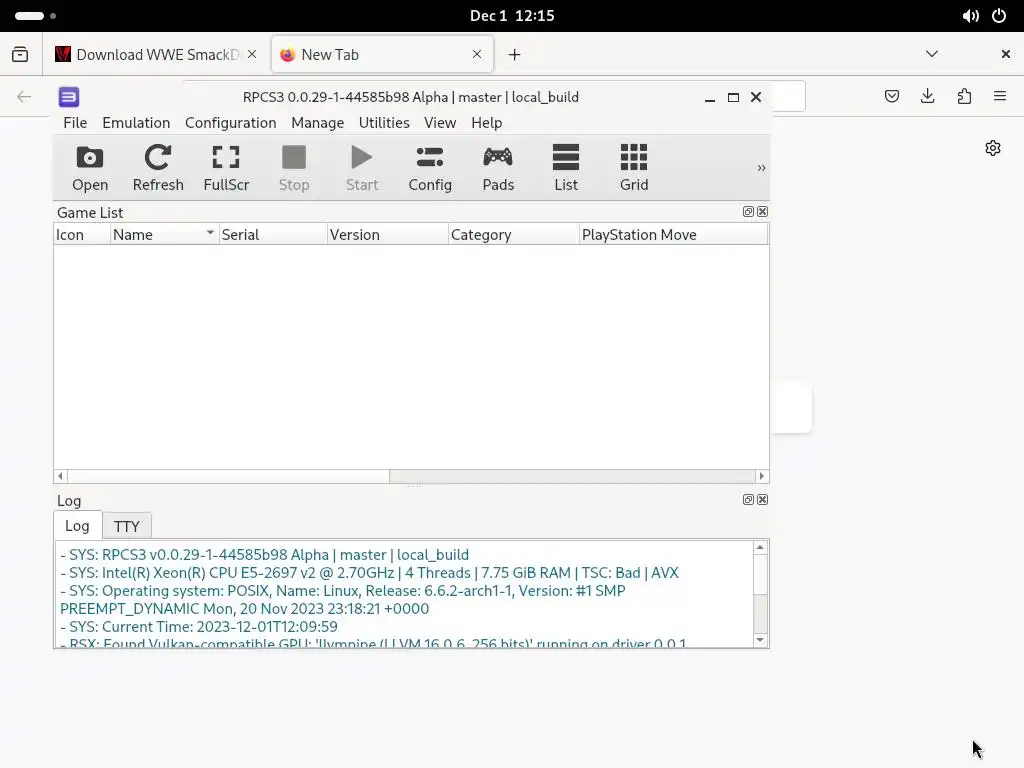
Task: Minimize the RPCS3 window
Action: [710, 97]
